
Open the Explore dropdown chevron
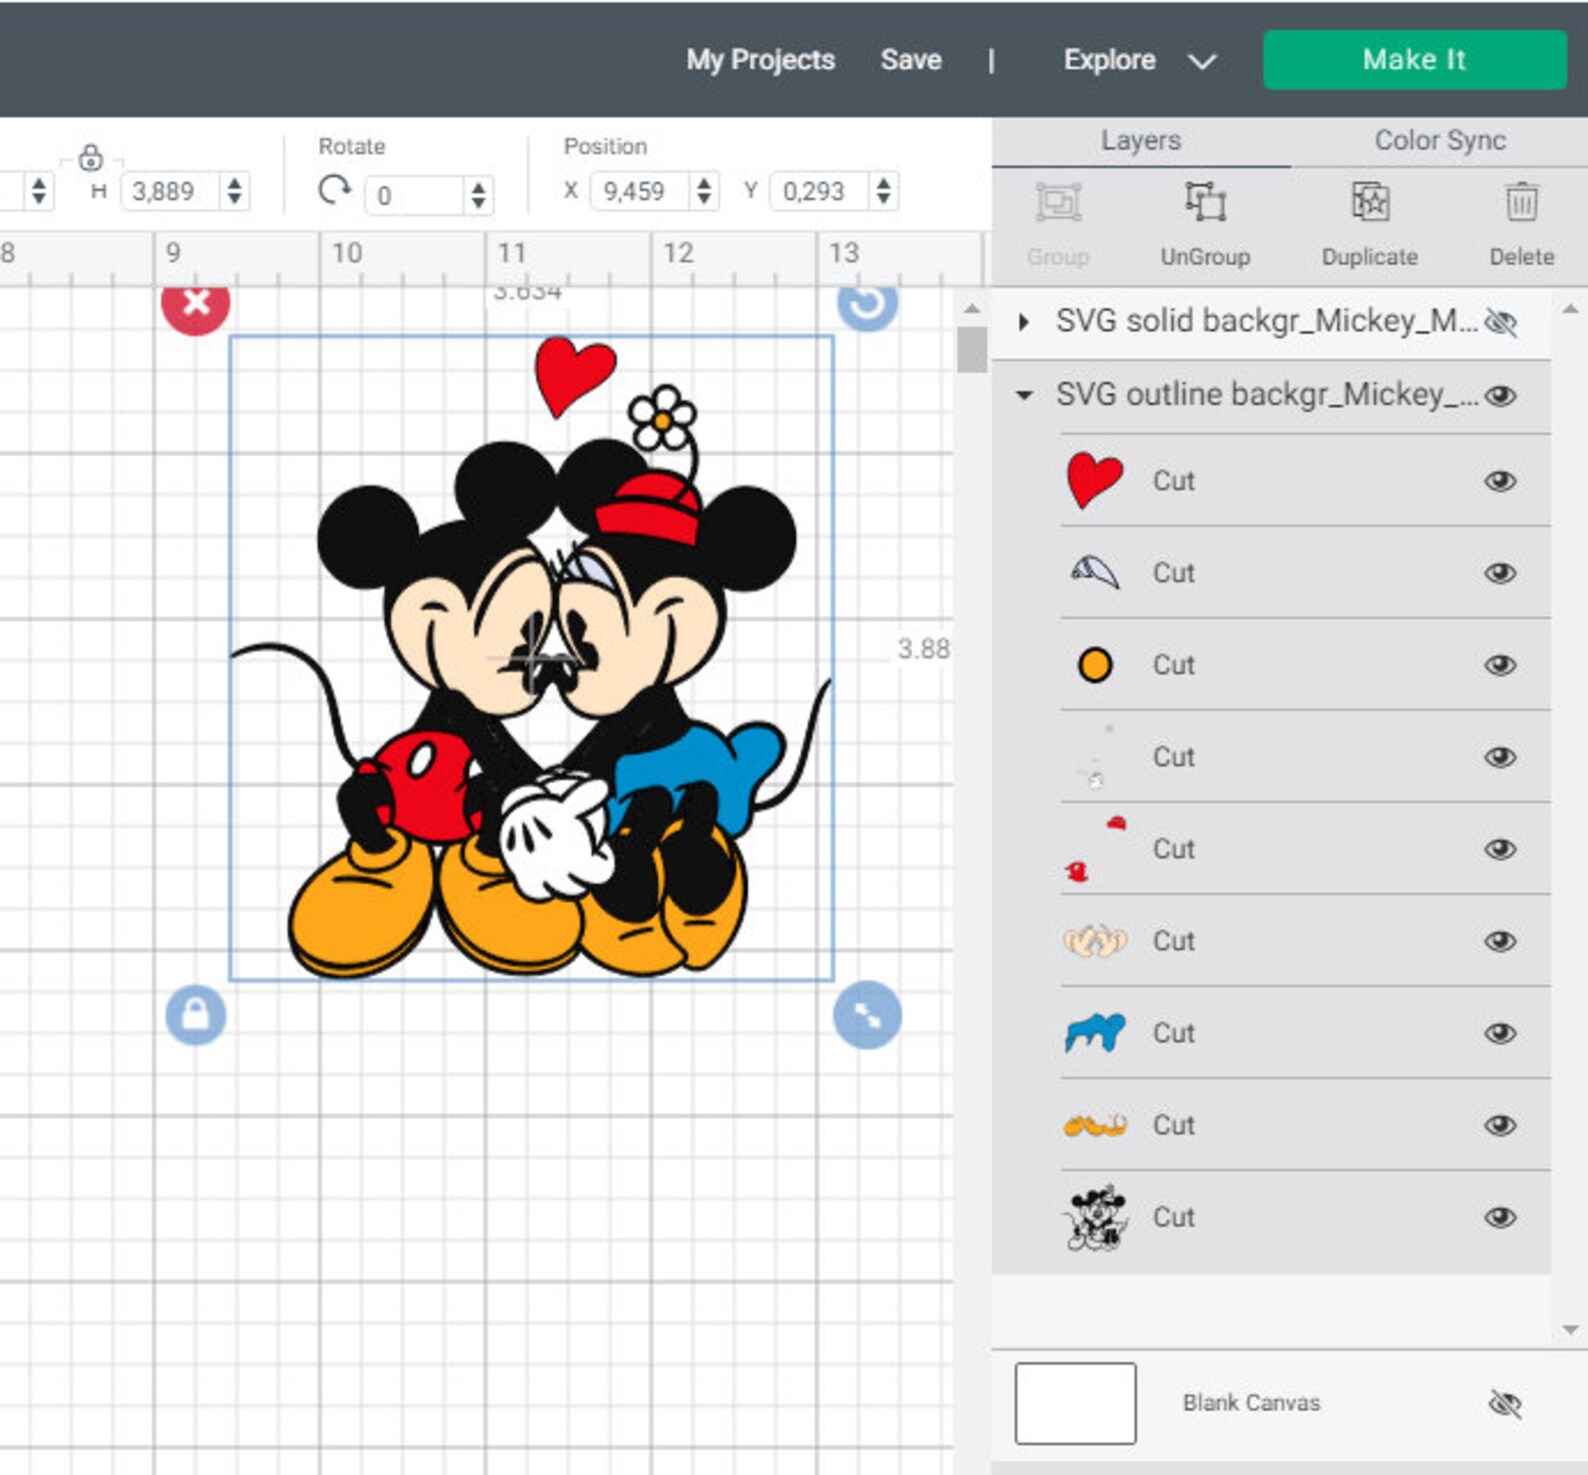pos(1202,61)
